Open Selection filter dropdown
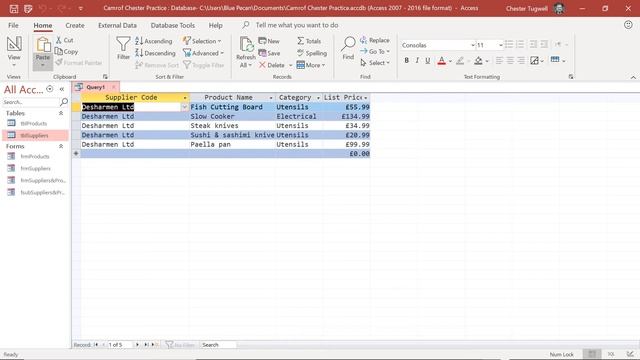This screenshot has width=640, height=360. coord(202,41)
